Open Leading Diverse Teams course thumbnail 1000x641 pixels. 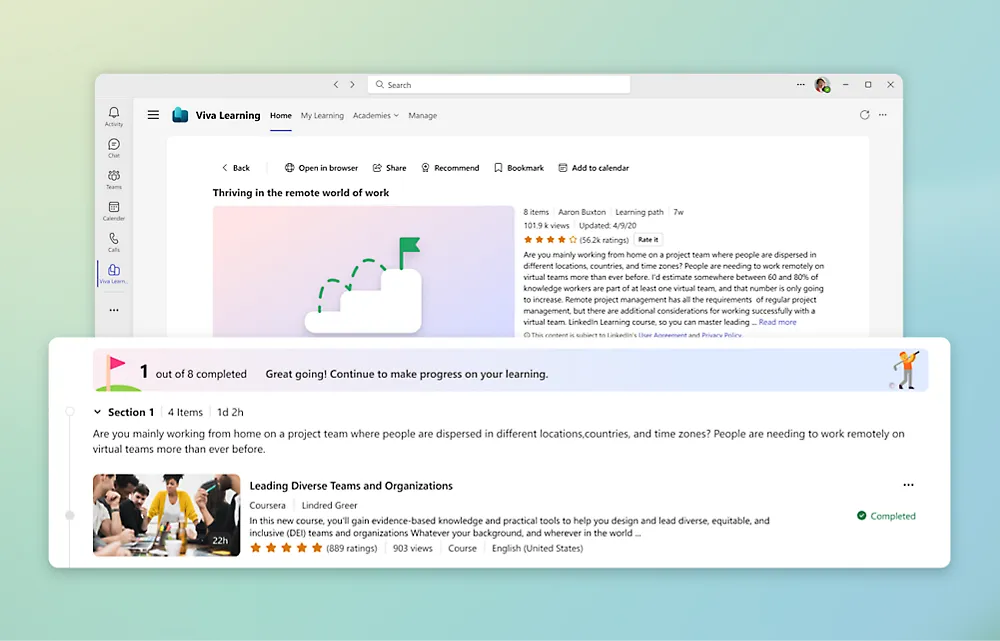click(166, 515)
